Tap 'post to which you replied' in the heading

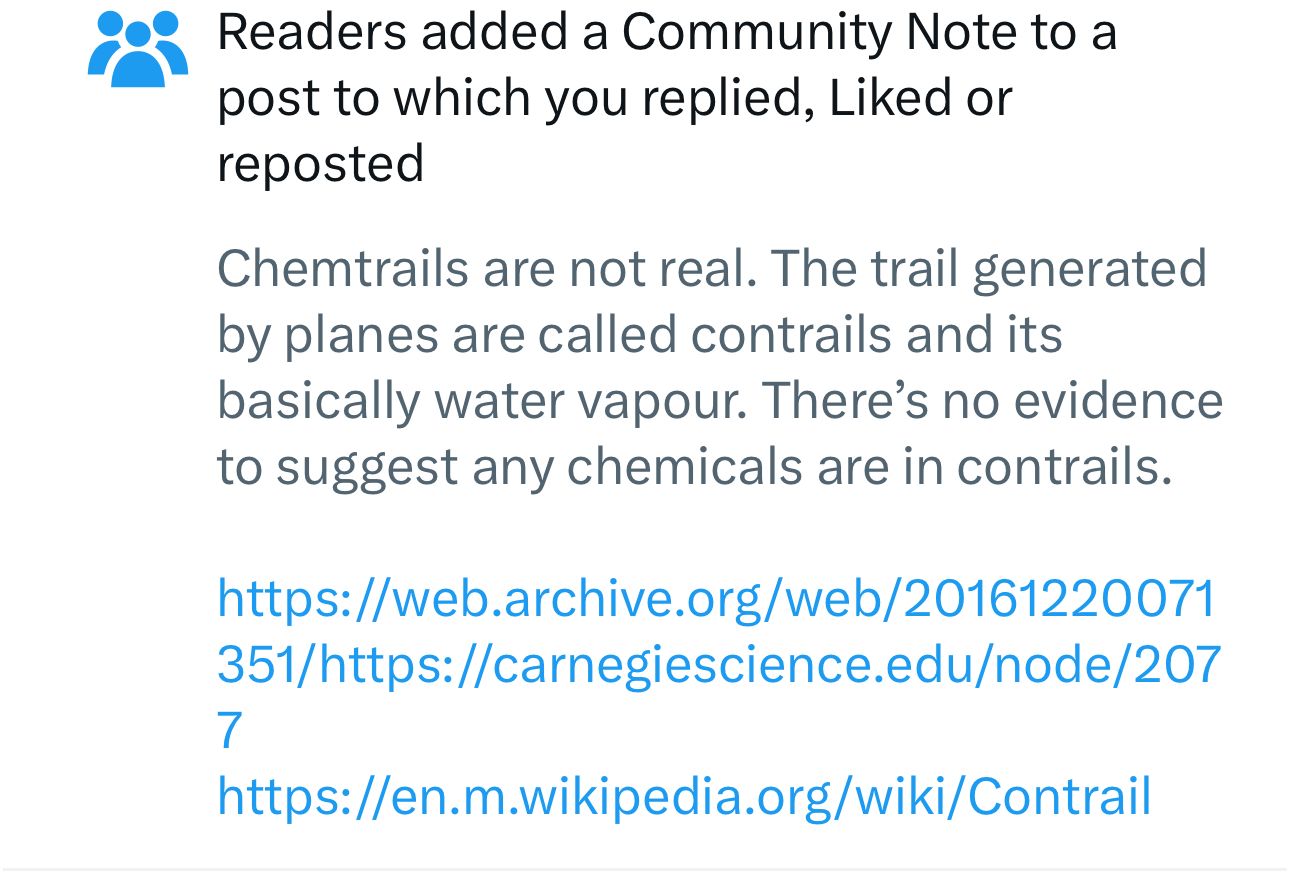(515, 98)
